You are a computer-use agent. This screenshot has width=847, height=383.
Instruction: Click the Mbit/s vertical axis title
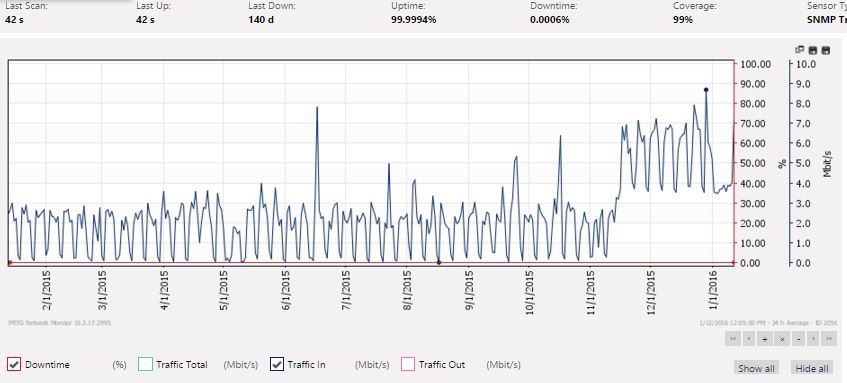(x=827, y=163)
